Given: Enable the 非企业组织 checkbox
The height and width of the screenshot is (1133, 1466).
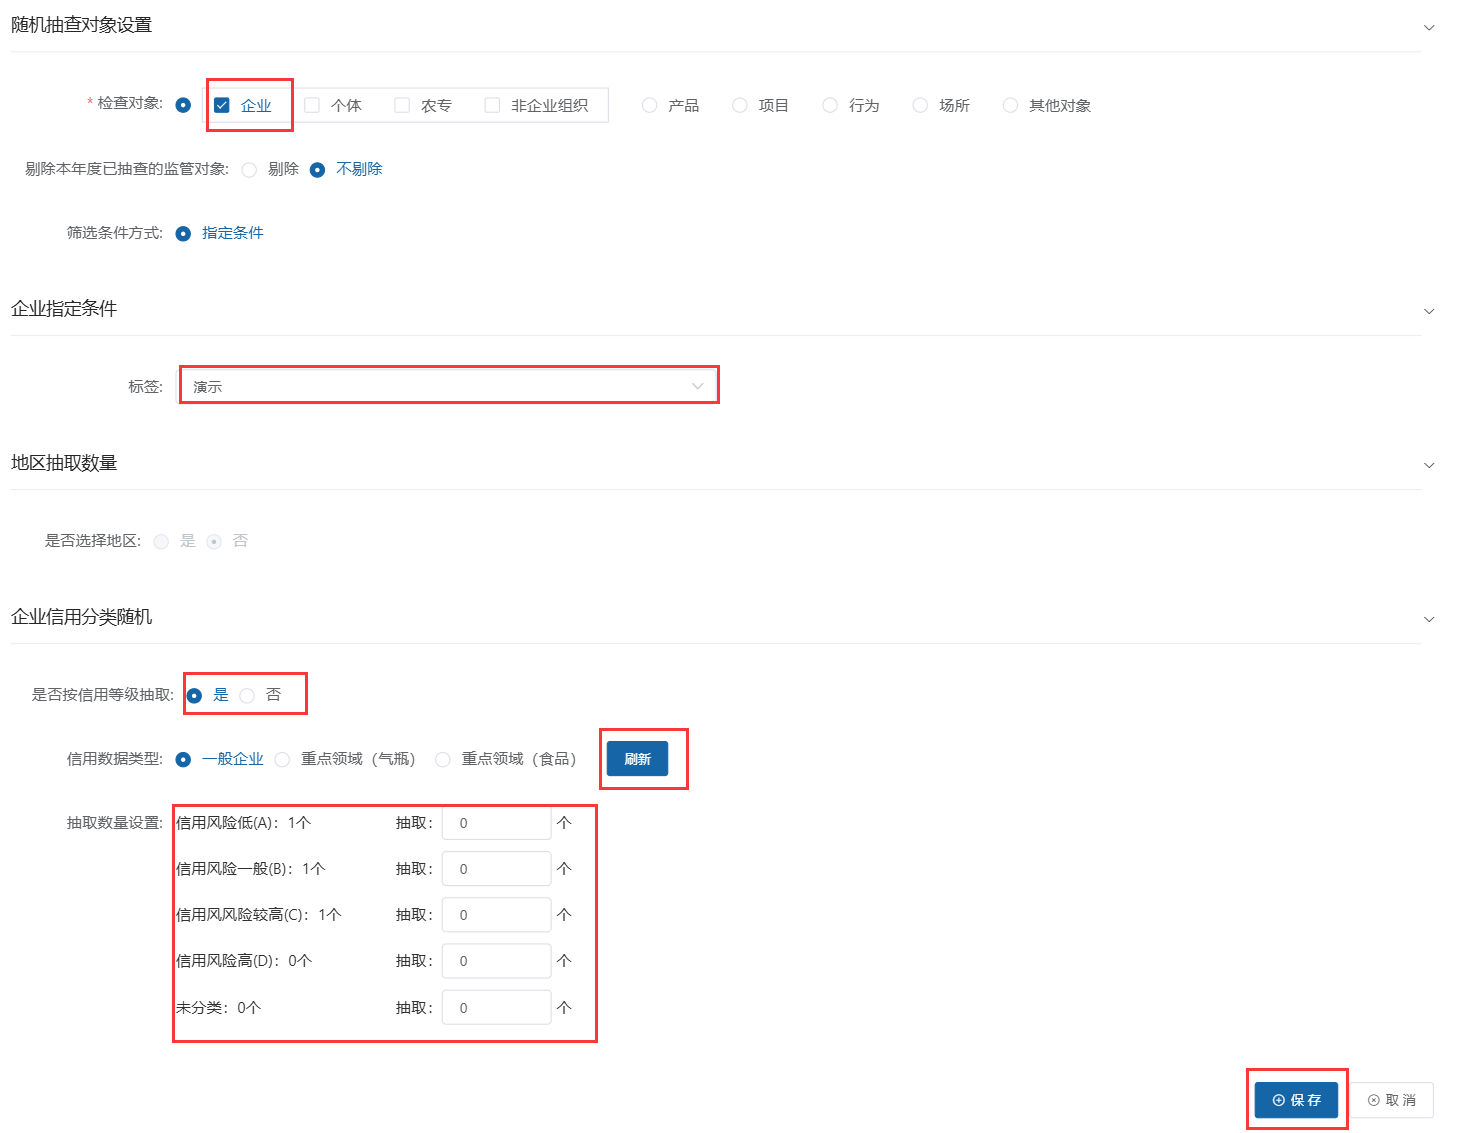Looking at the screenshot, I should click(492, 105).
